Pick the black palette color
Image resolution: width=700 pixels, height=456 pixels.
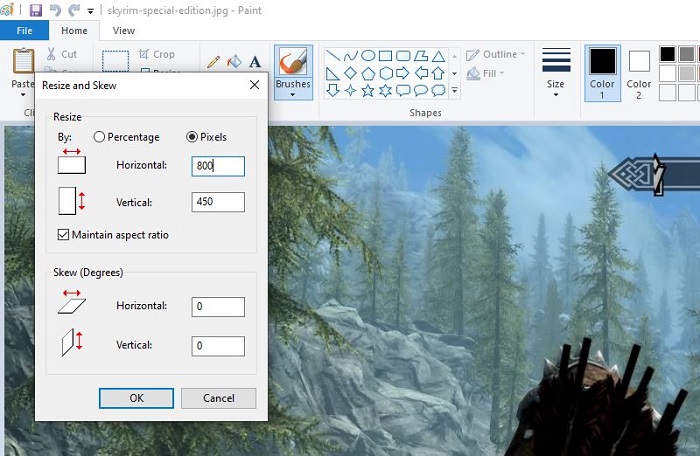click(x=667, y=54)
